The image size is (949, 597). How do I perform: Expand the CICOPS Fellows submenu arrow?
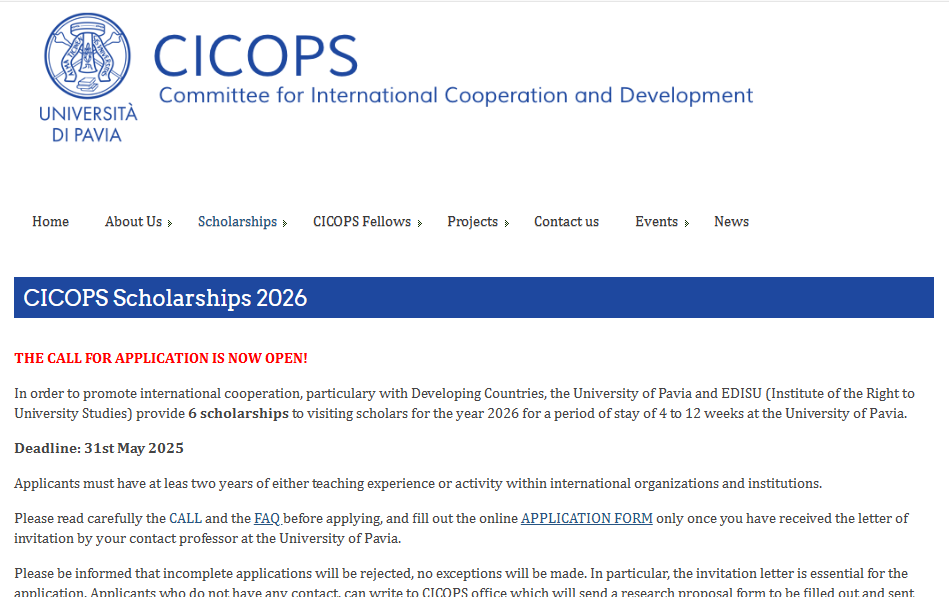point(419,223)
